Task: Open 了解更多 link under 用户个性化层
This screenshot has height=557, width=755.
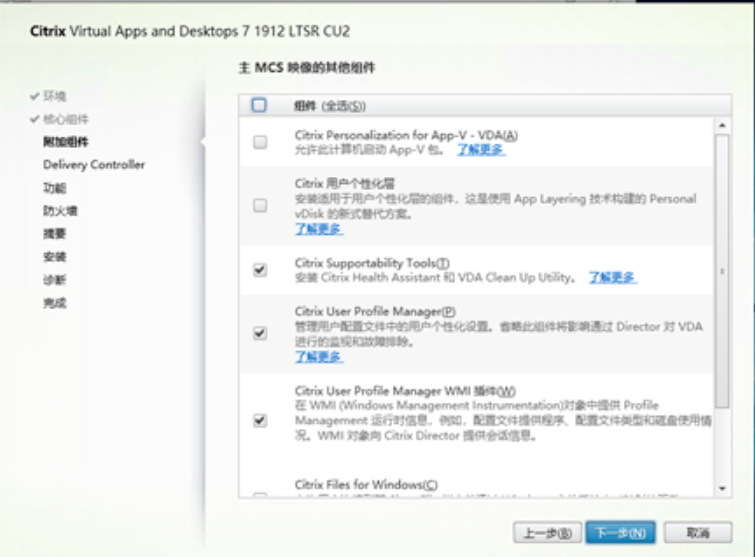Action: 319,229
